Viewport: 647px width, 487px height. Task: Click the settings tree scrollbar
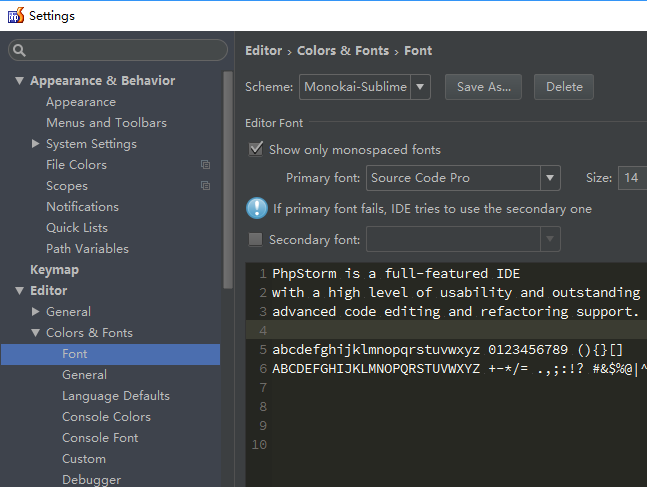click(x=228, y=180)
